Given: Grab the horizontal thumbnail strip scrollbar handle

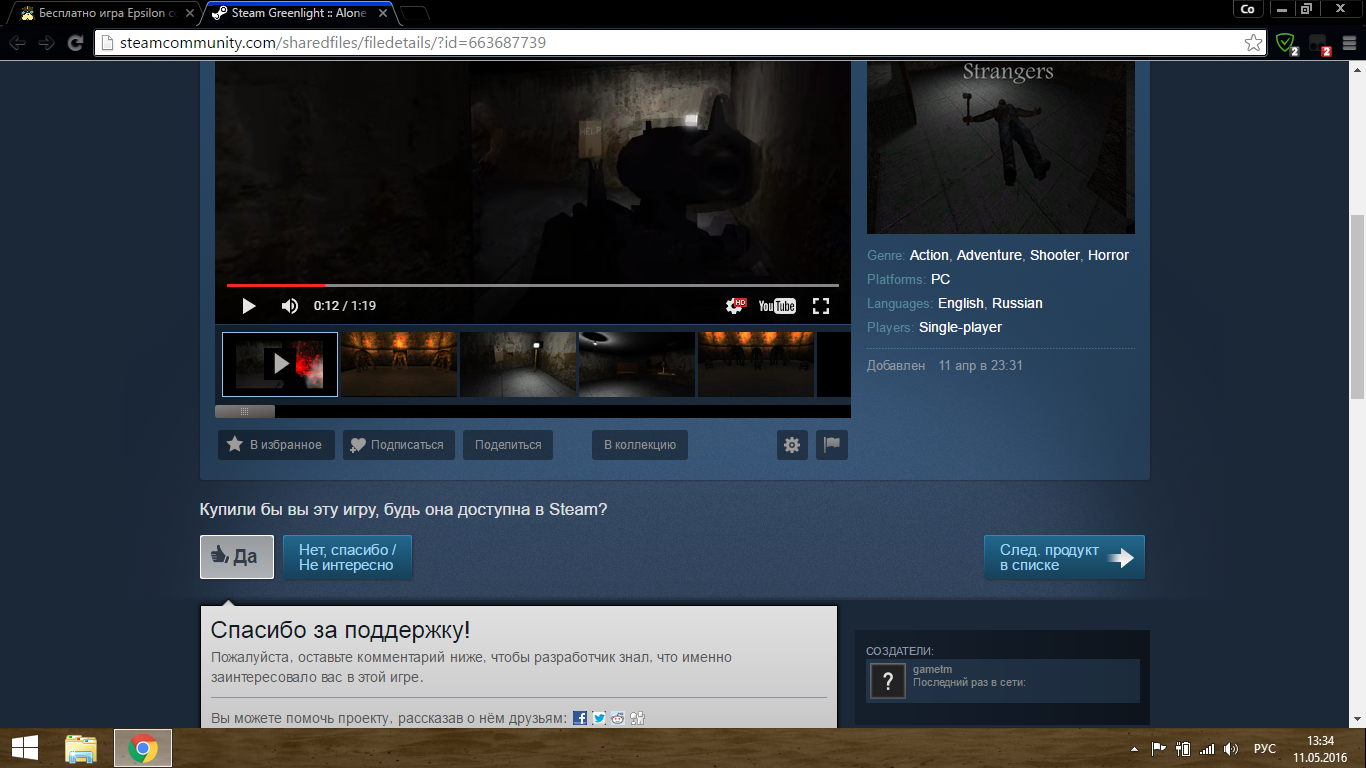Looking at the screenshot, I should (245, 411).
